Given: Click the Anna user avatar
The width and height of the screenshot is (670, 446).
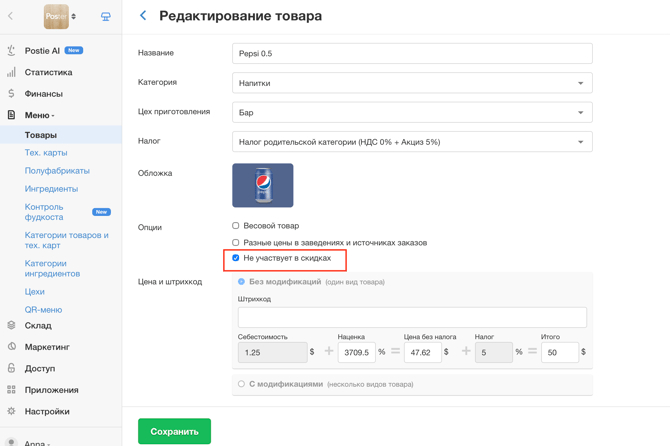Looking at the screenshot, I should coord(12,442).
